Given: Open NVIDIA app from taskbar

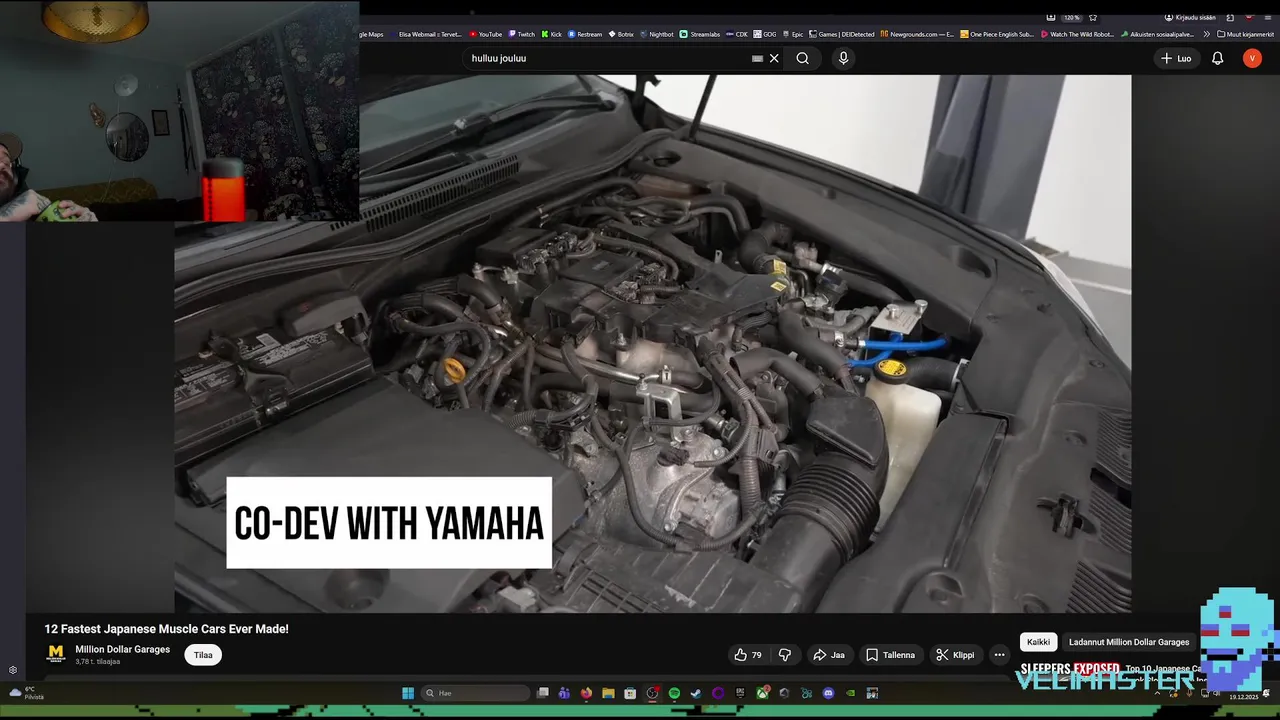Looking at the screenshot, I should [850, 693].
